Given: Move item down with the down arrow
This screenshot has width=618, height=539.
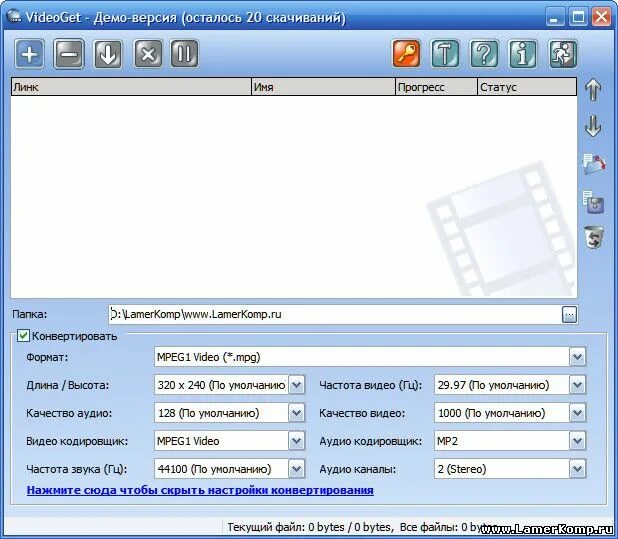Looking at the screenshot, I should (x=593, y=125).
